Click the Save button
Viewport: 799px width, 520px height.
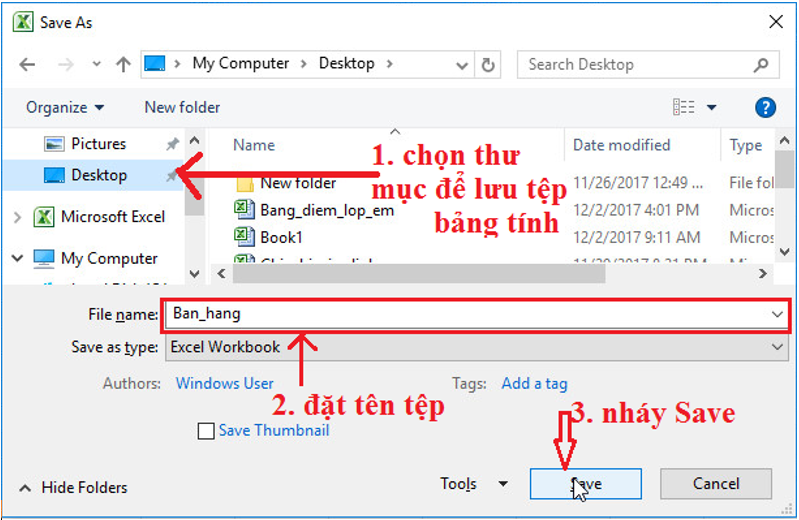[x=585, y=484]
